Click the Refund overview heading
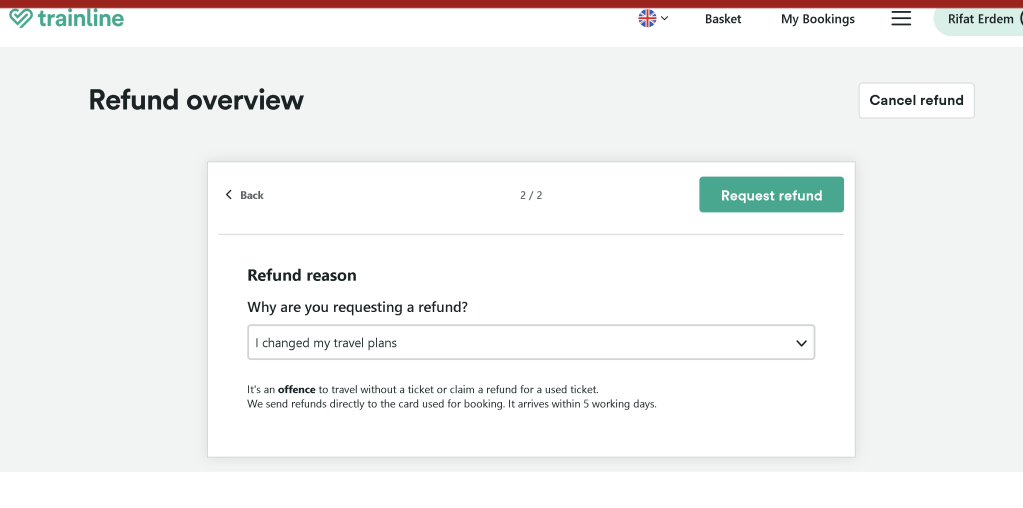Viewport: 1023px width, 508px height. 196,100
